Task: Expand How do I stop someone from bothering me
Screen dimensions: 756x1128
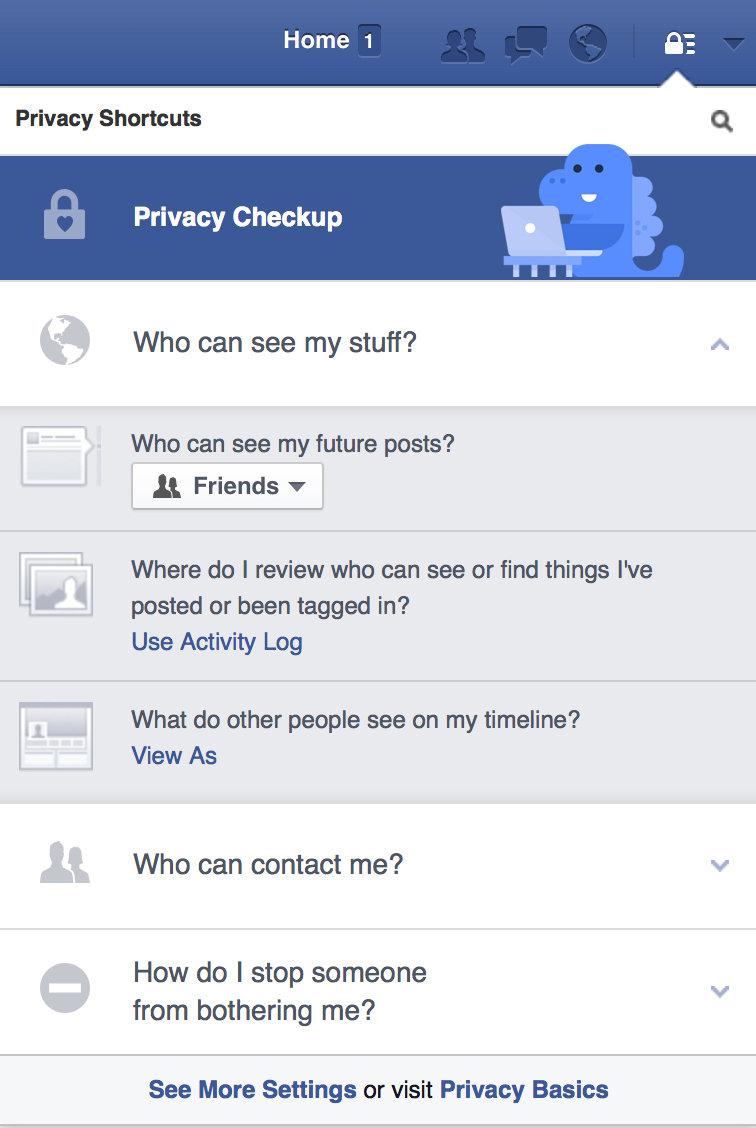Action: tap(719, 991)
